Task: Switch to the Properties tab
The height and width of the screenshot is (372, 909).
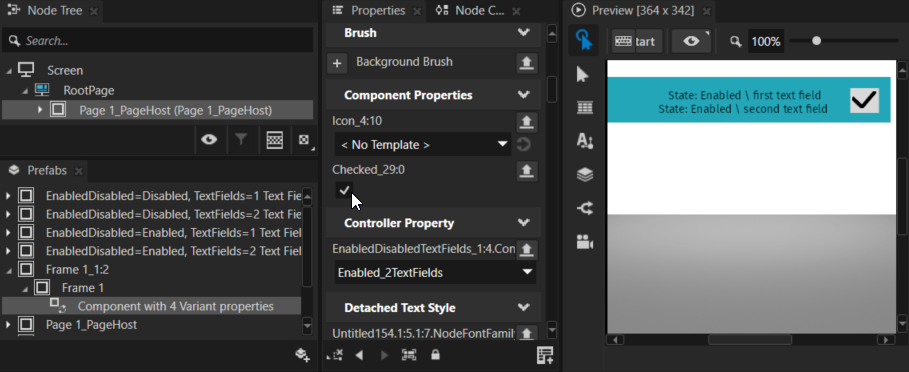Action: click(377, 10)
